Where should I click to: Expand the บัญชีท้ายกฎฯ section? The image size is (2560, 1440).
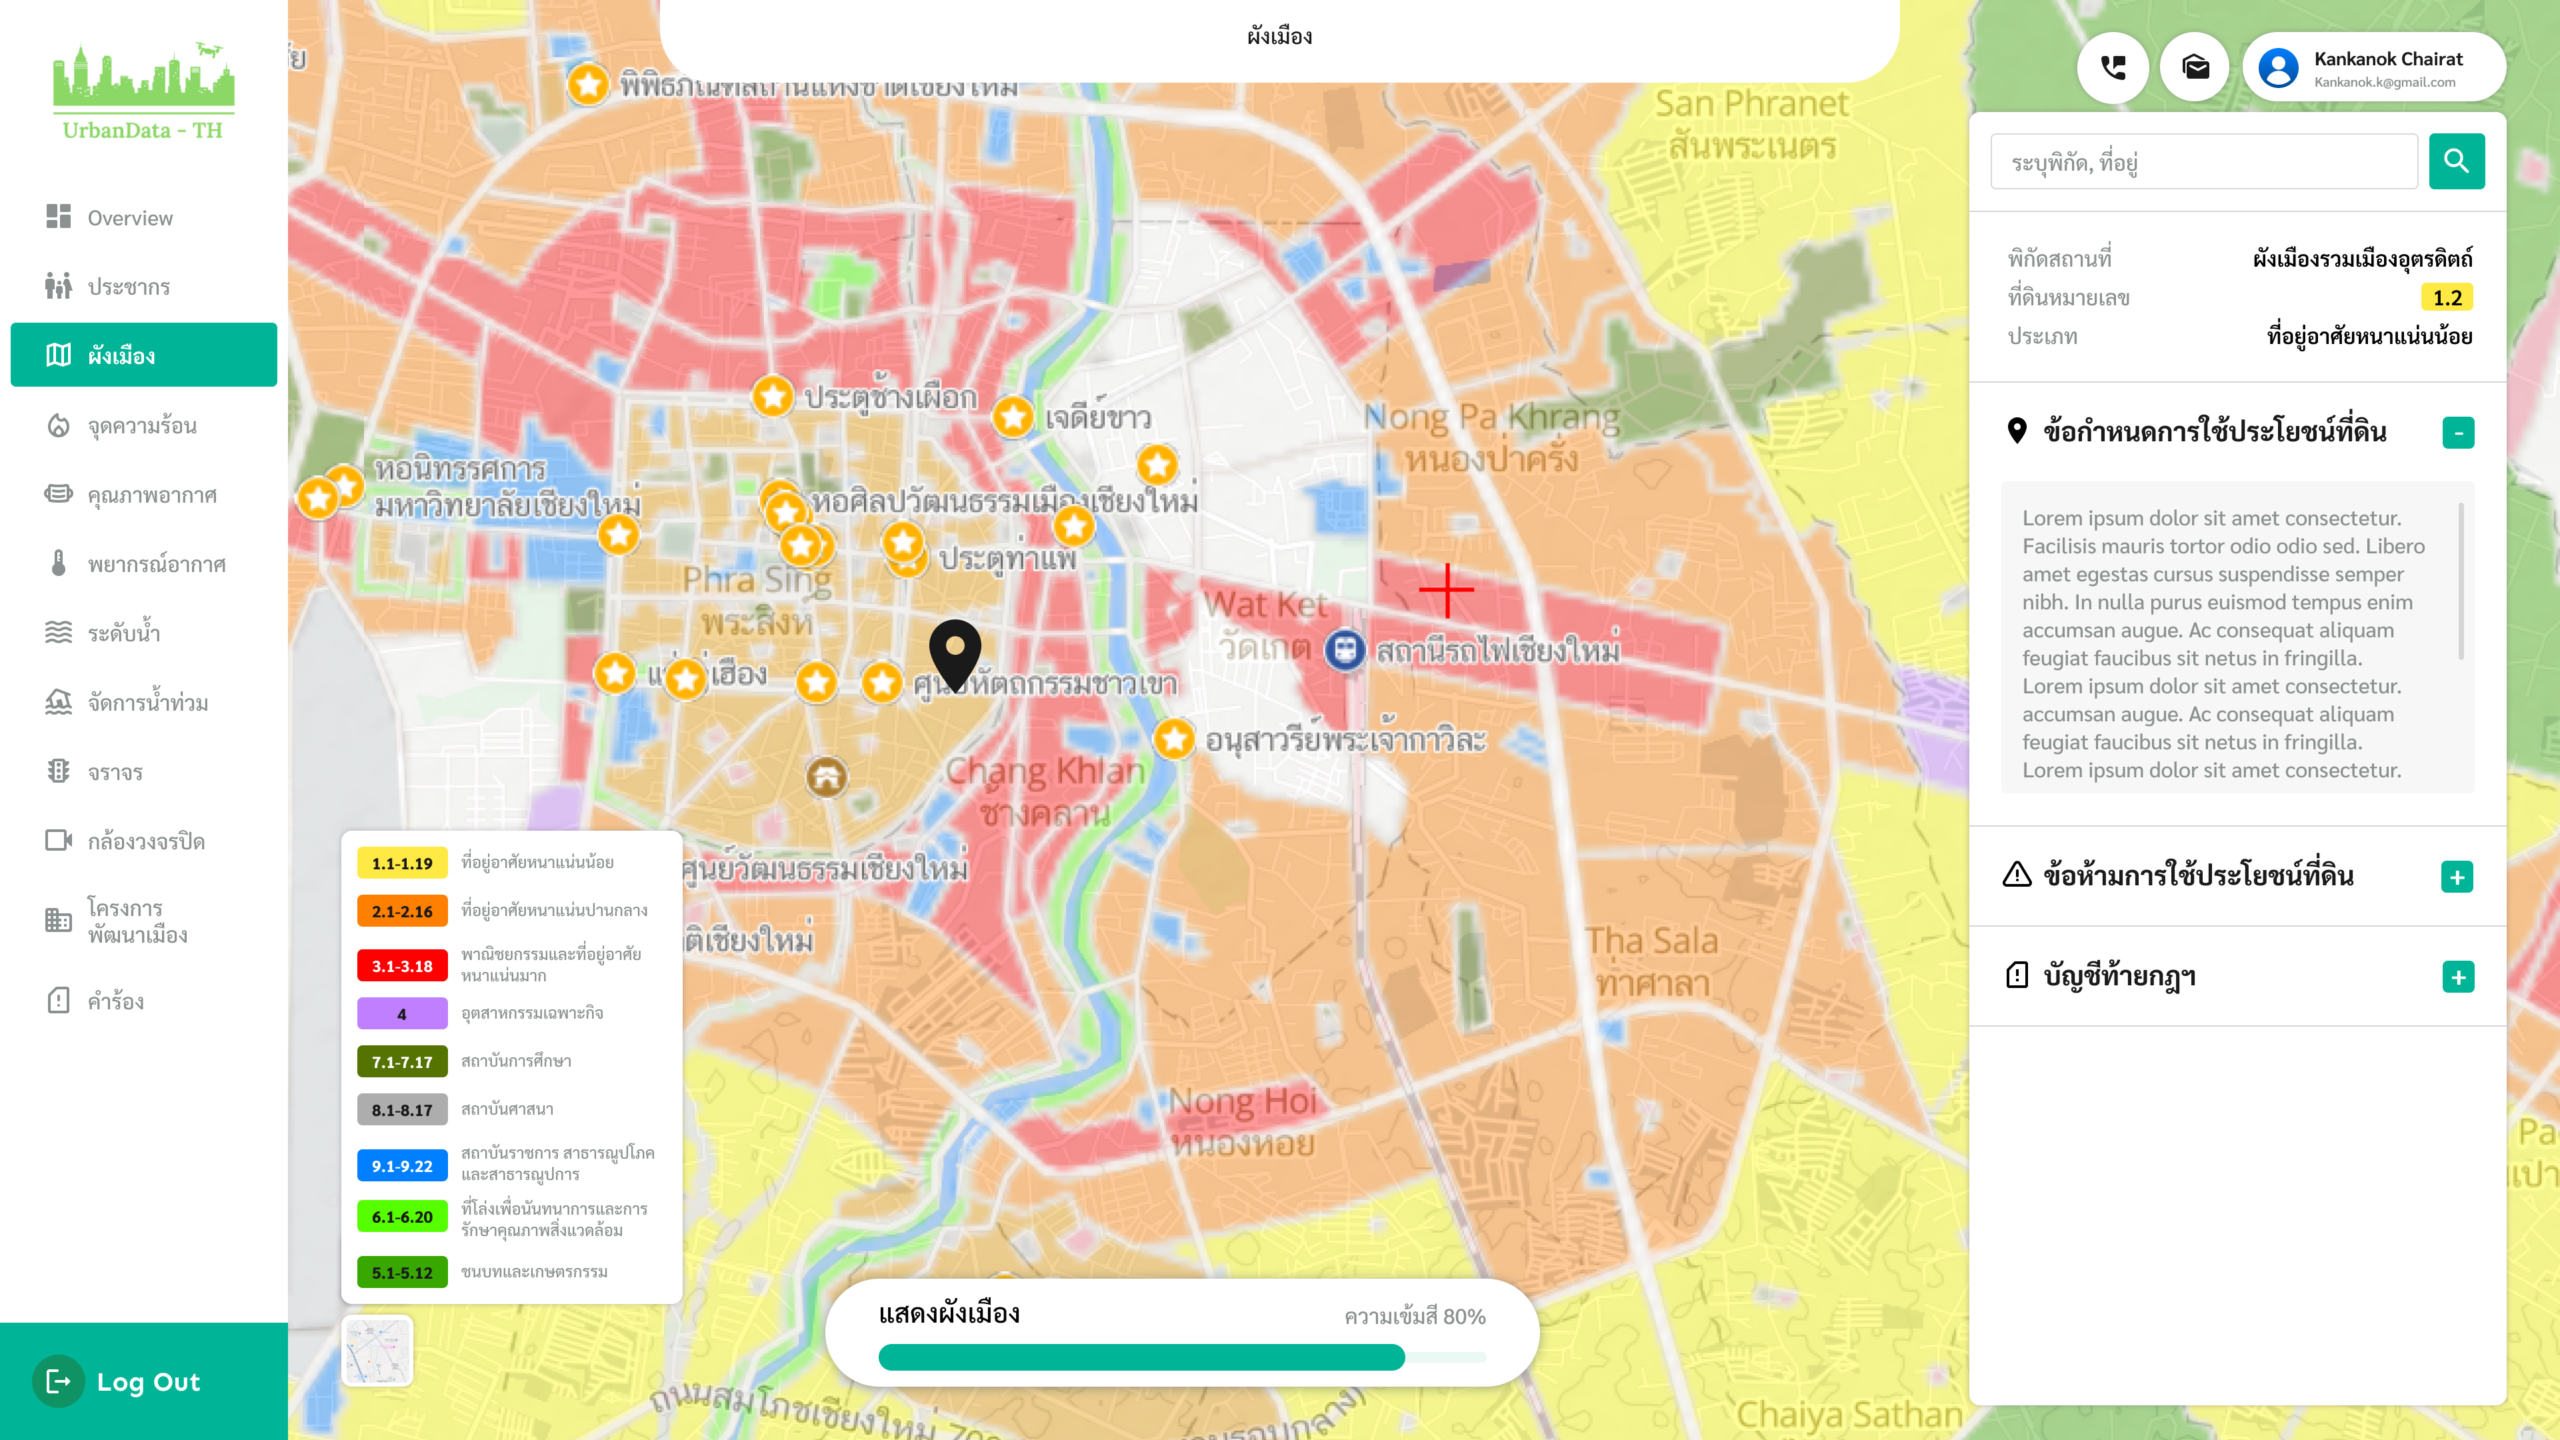click(x=2457, y=977)
